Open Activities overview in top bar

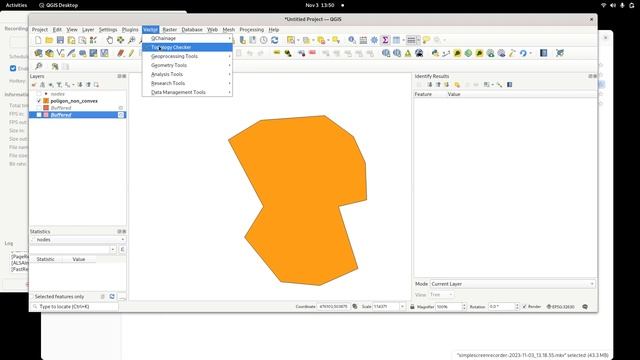(x=16, y=5)
